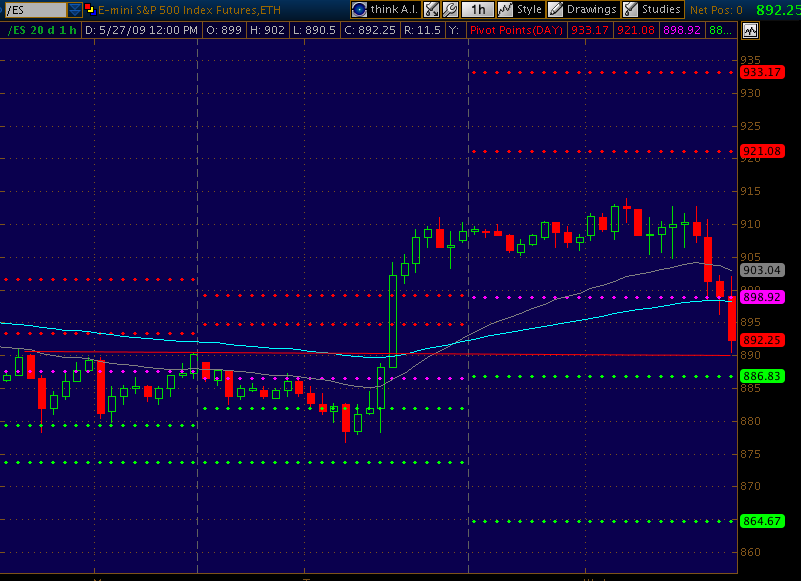Image resolution: width=801 pixels, height=581 pixels.
Task: Click the /ES 20 d 1 h chart label
Action: point(41,31)
